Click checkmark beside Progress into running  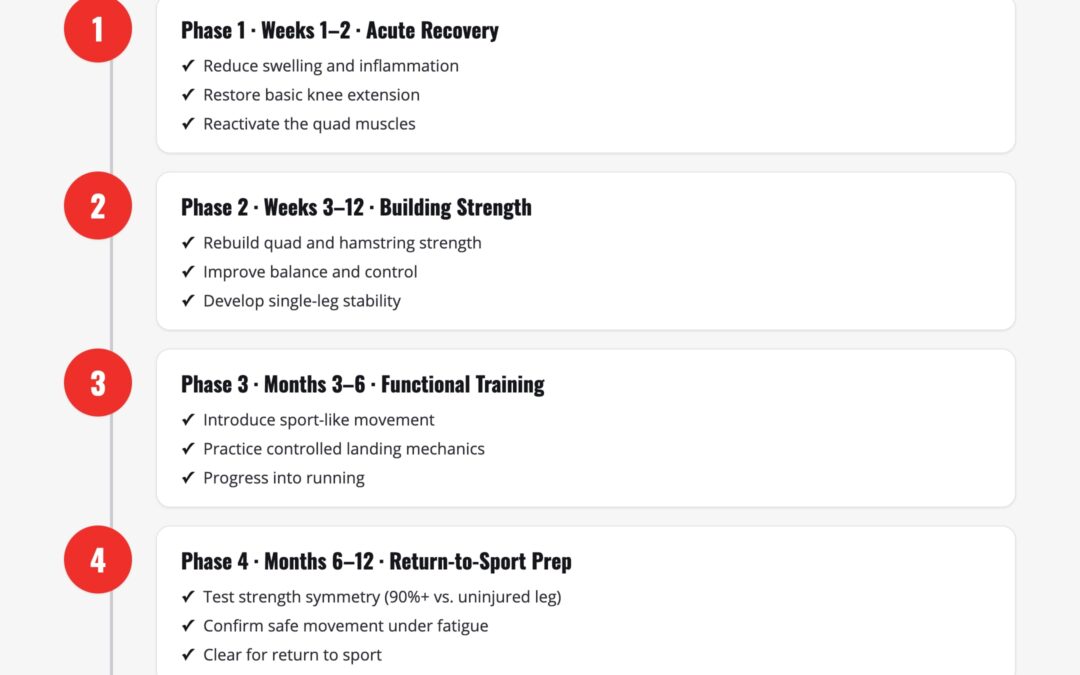tap(188, 478)
